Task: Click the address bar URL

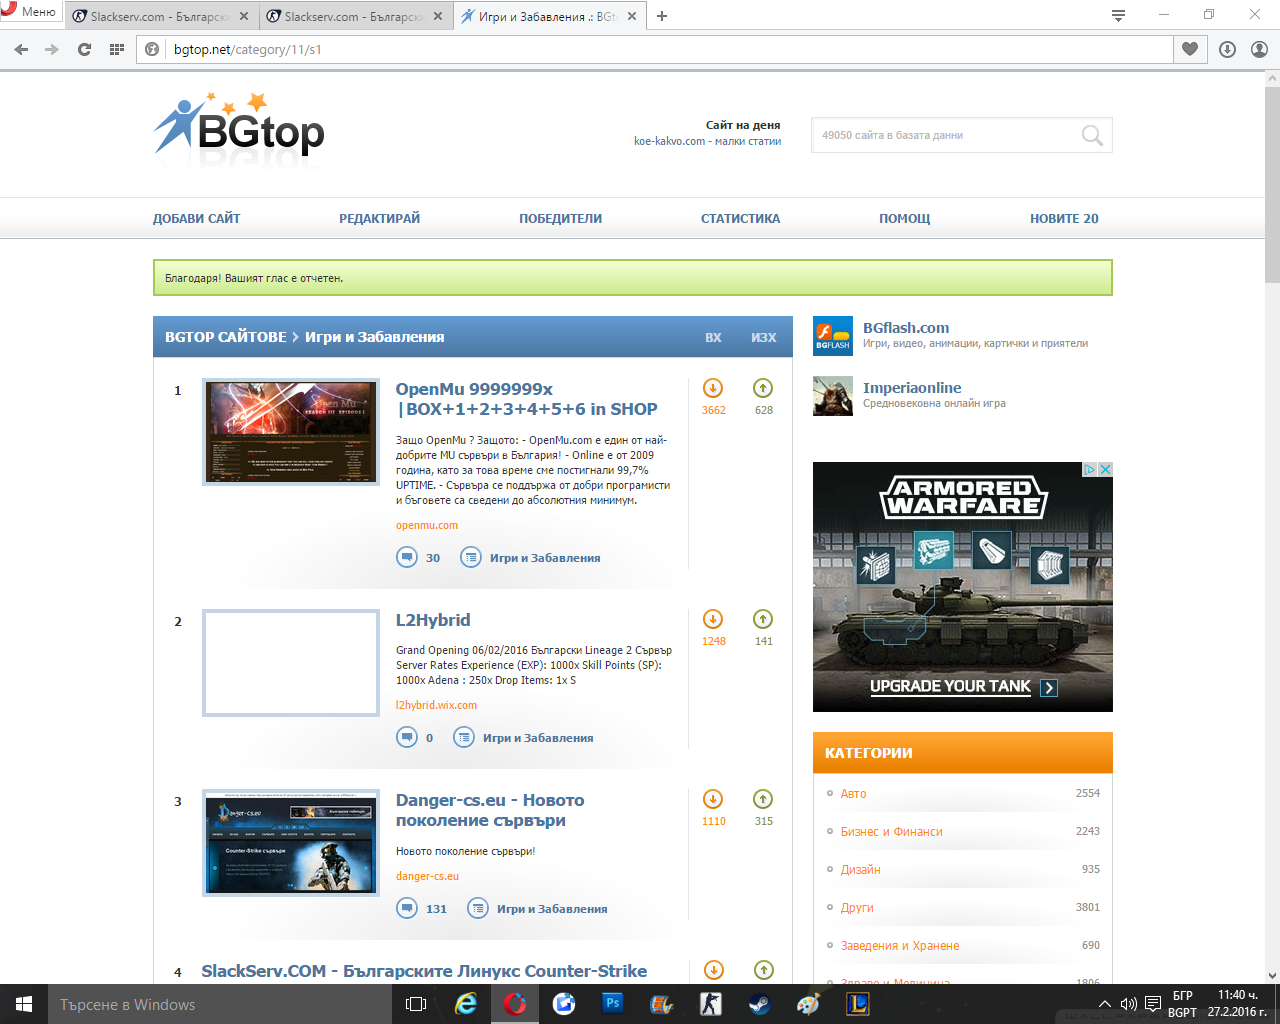Action: tap(248, 49)
